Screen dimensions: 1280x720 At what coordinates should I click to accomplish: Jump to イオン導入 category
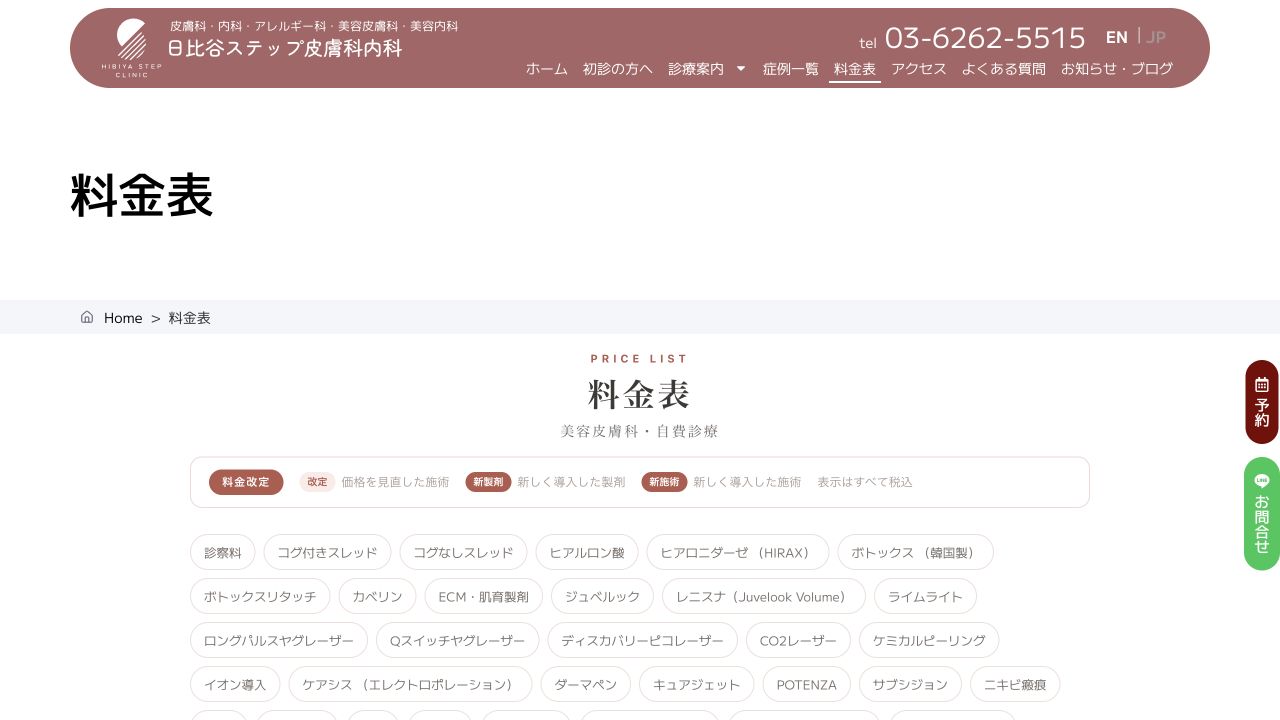point(235,684)
